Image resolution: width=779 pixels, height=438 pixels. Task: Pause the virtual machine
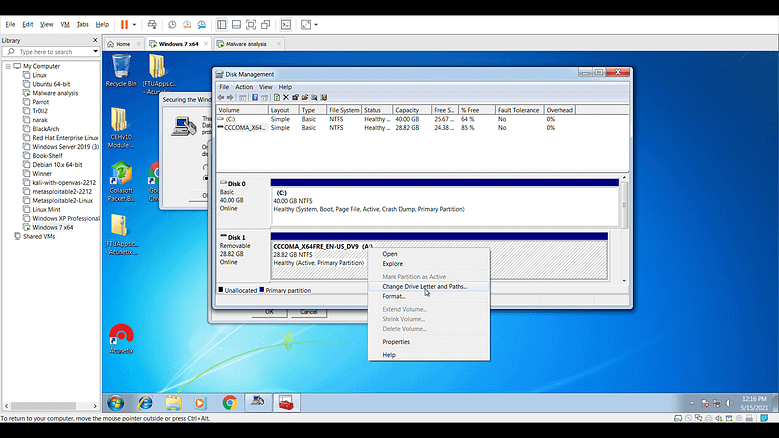point(124,24)
